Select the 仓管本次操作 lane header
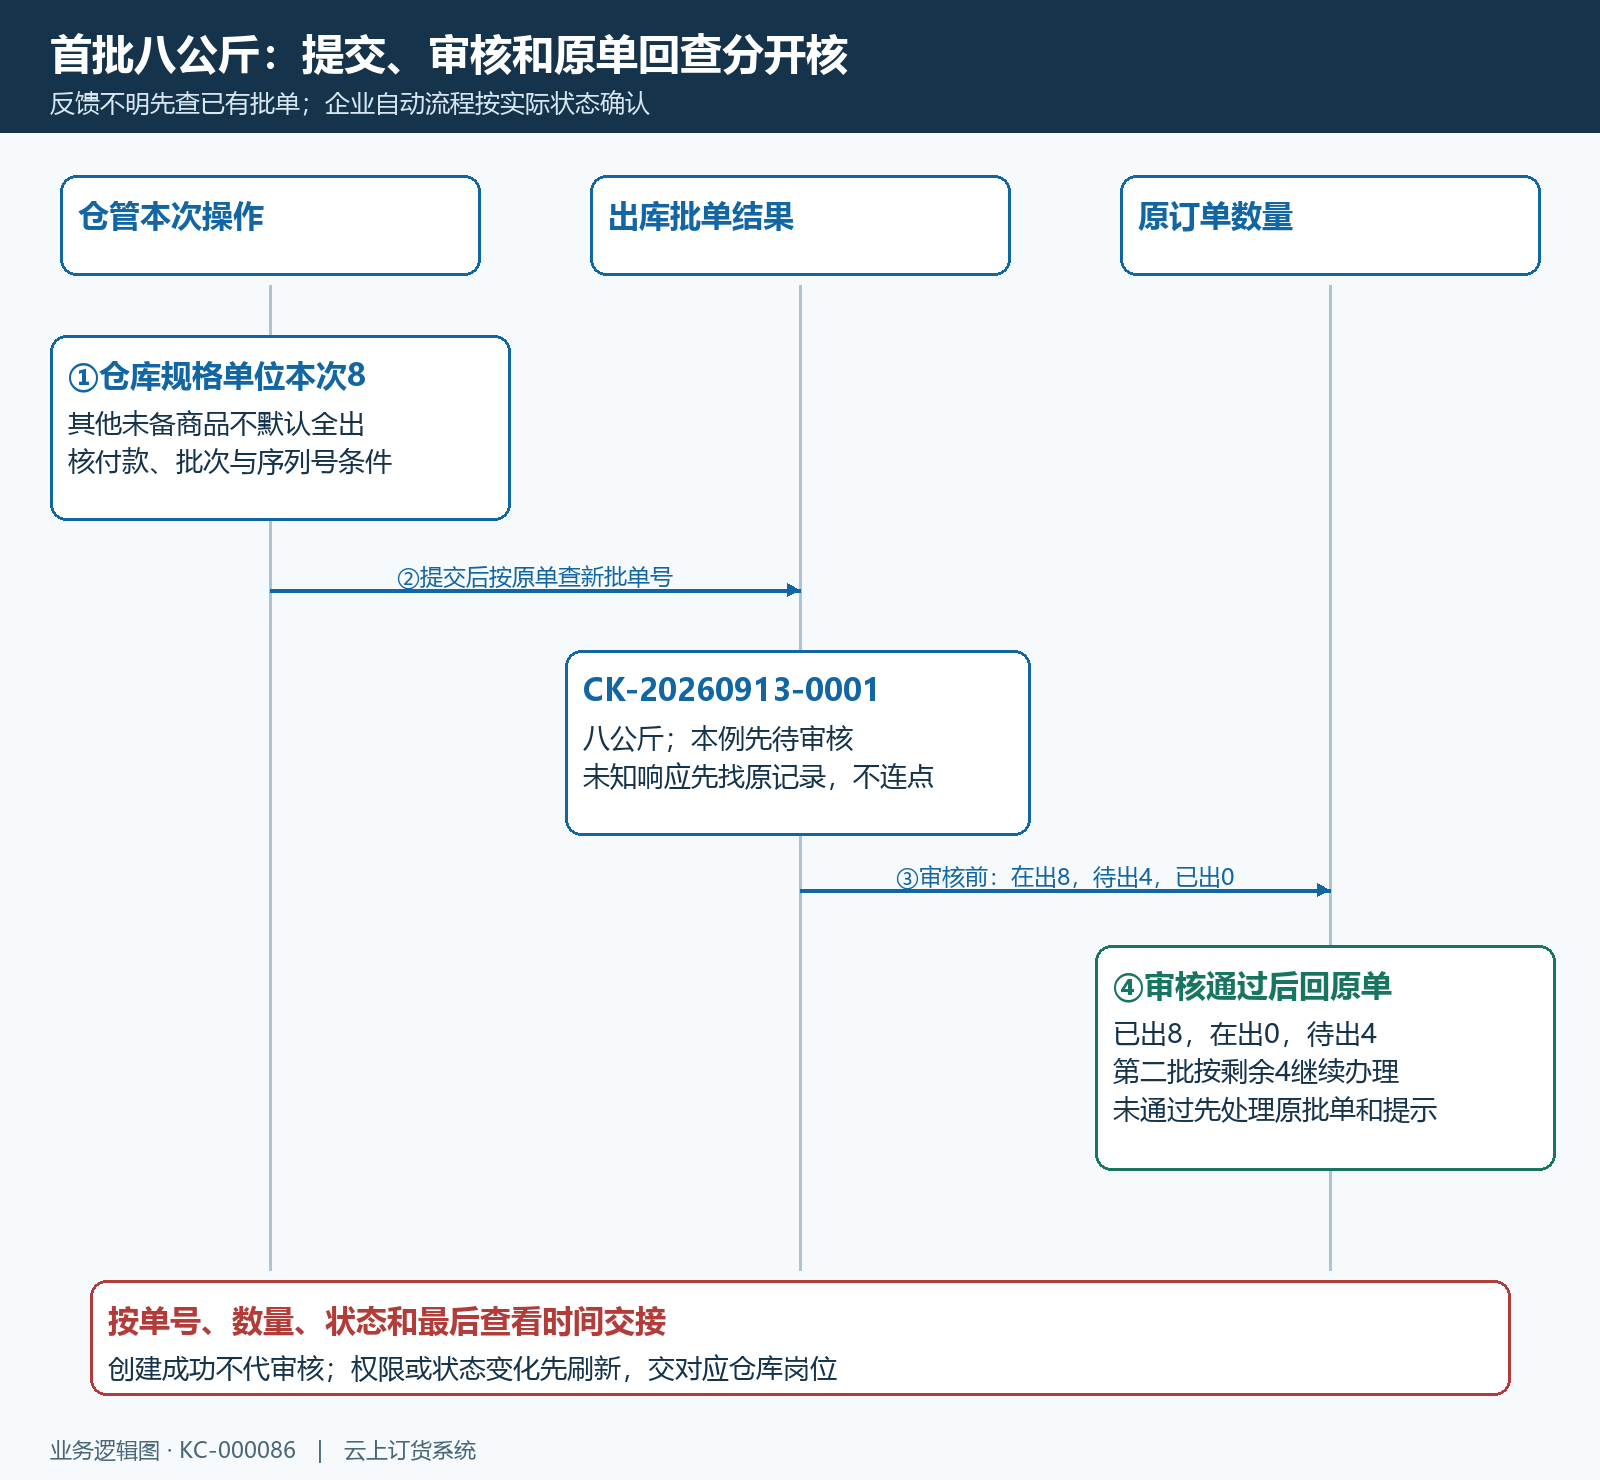The width and height of the screenshot is (1600, 1480). click(x=270, y=226)
